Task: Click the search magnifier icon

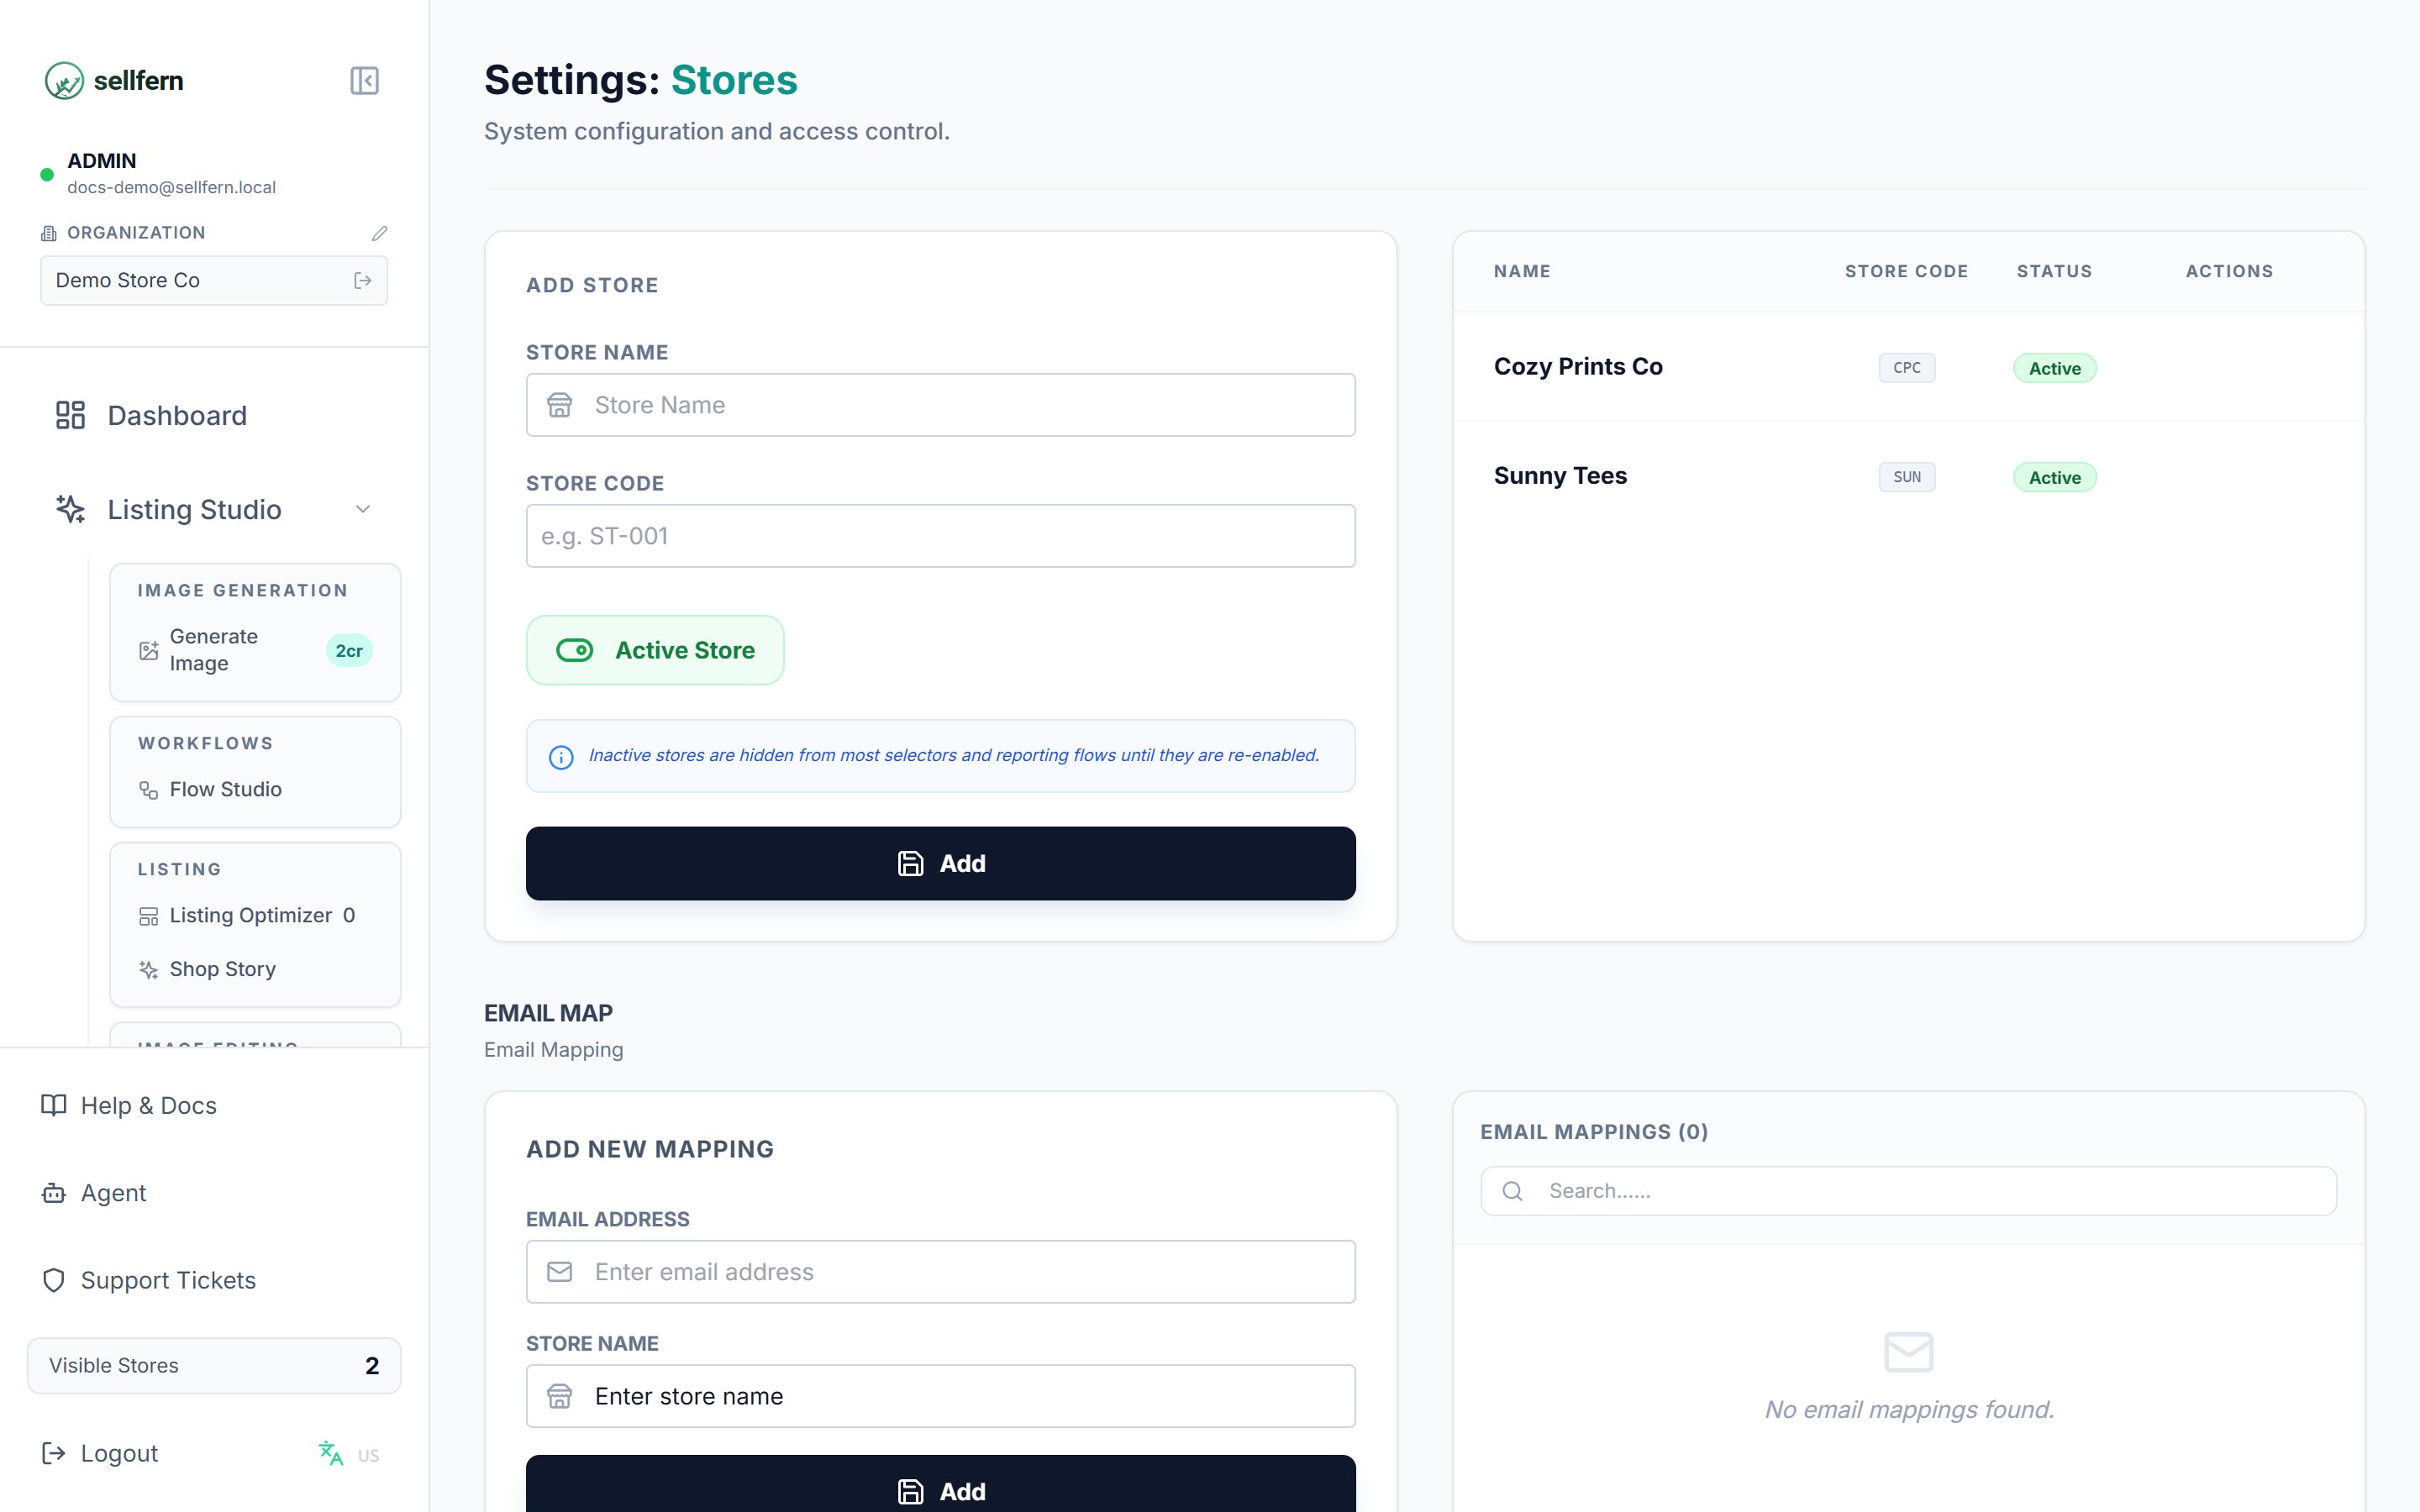Action: [1512, 1191]
